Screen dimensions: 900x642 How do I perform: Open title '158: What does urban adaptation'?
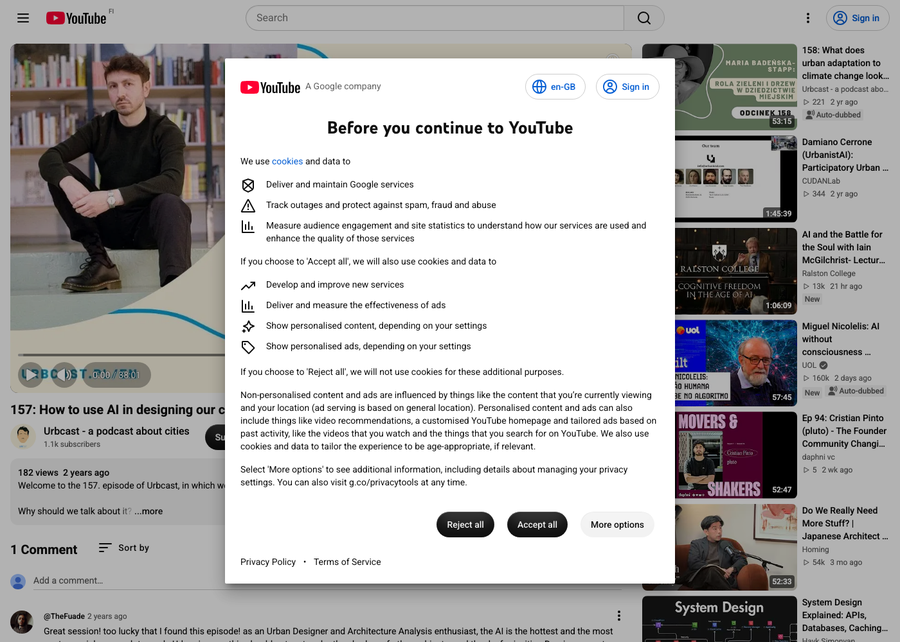845,63
